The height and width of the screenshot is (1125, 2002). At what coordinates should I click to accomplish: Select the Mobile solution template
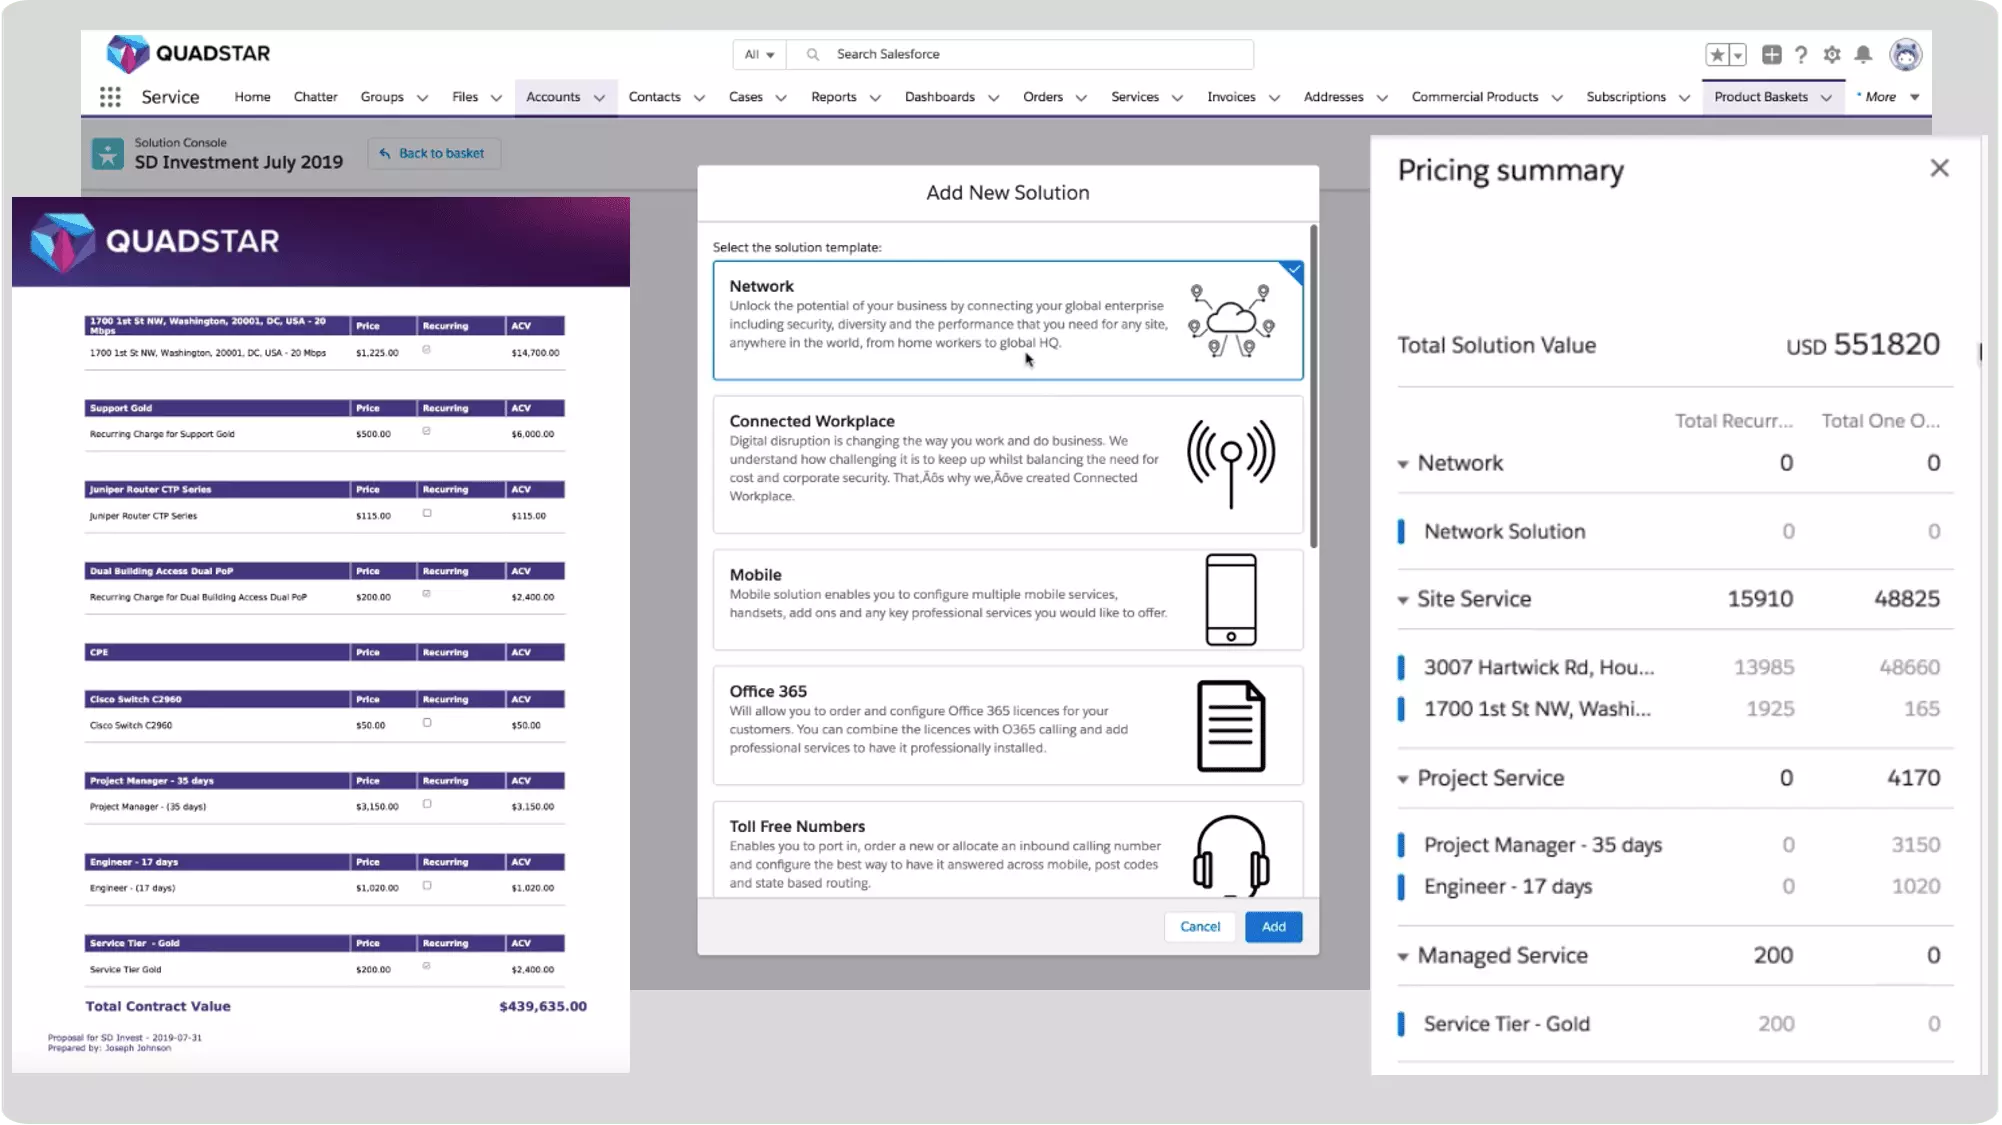pos(1007,599)
